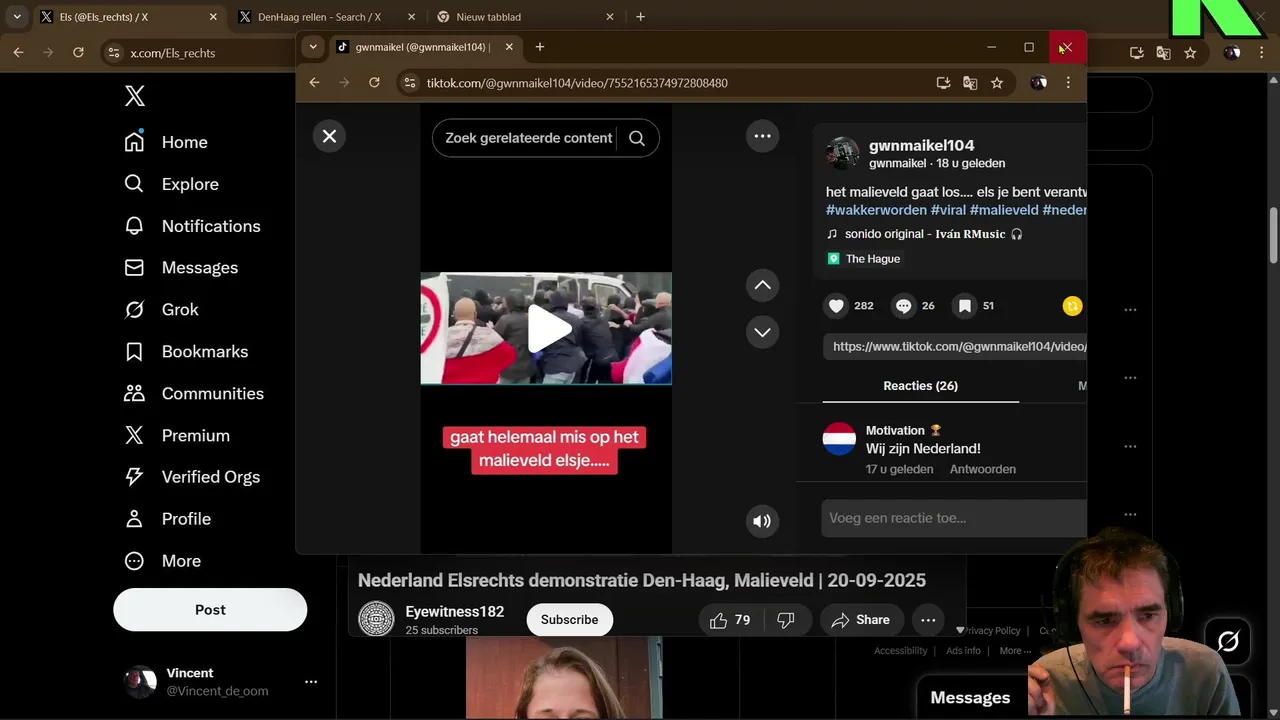Viewport: 1280px width, 720px height.
Task: Click the Post button in X sidebar
Action: (x=210, y=609)
